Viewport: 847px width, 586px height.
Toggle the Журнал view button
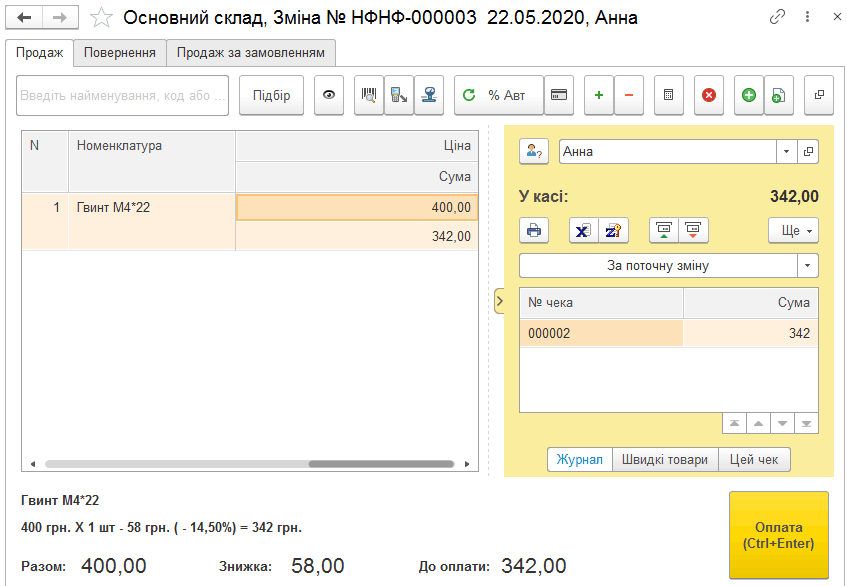pyautogui.click(x=580, y=460)
